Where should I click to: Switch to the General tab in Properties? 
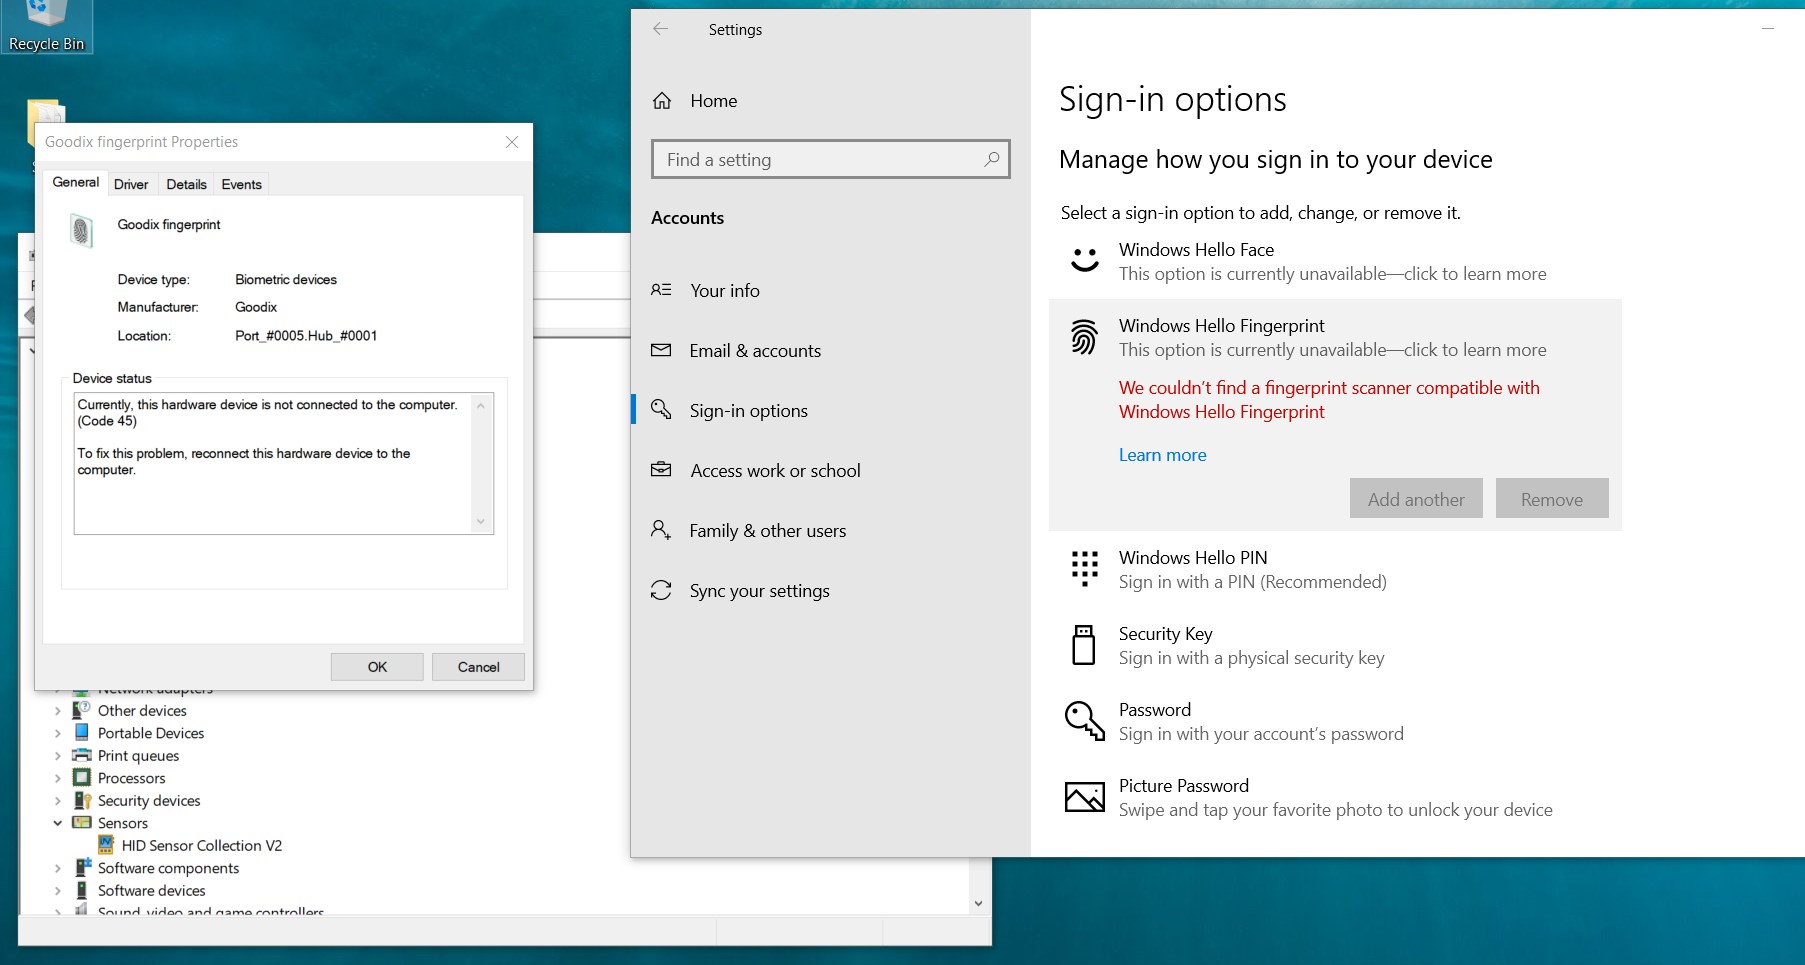pos(75,182)
